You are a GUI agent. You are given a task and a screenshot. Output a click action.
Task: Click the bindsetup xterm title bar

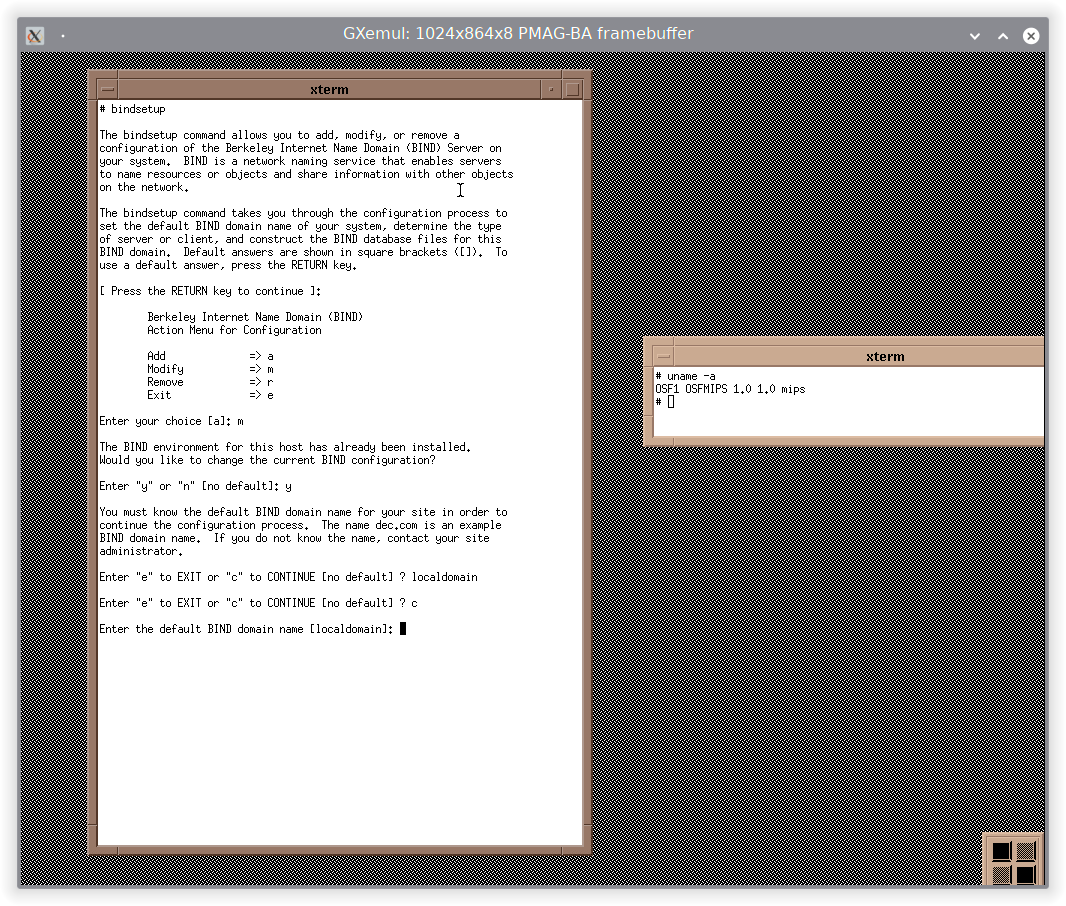[330, 89]
